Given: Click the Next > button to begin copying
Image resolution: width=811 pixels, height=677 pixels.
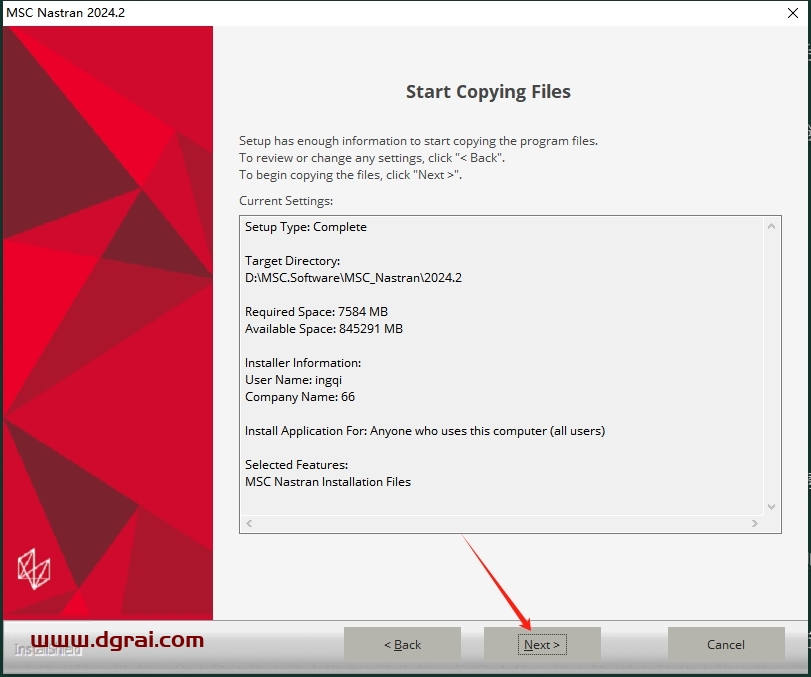Looking at the screenshot, I should 542,644.
